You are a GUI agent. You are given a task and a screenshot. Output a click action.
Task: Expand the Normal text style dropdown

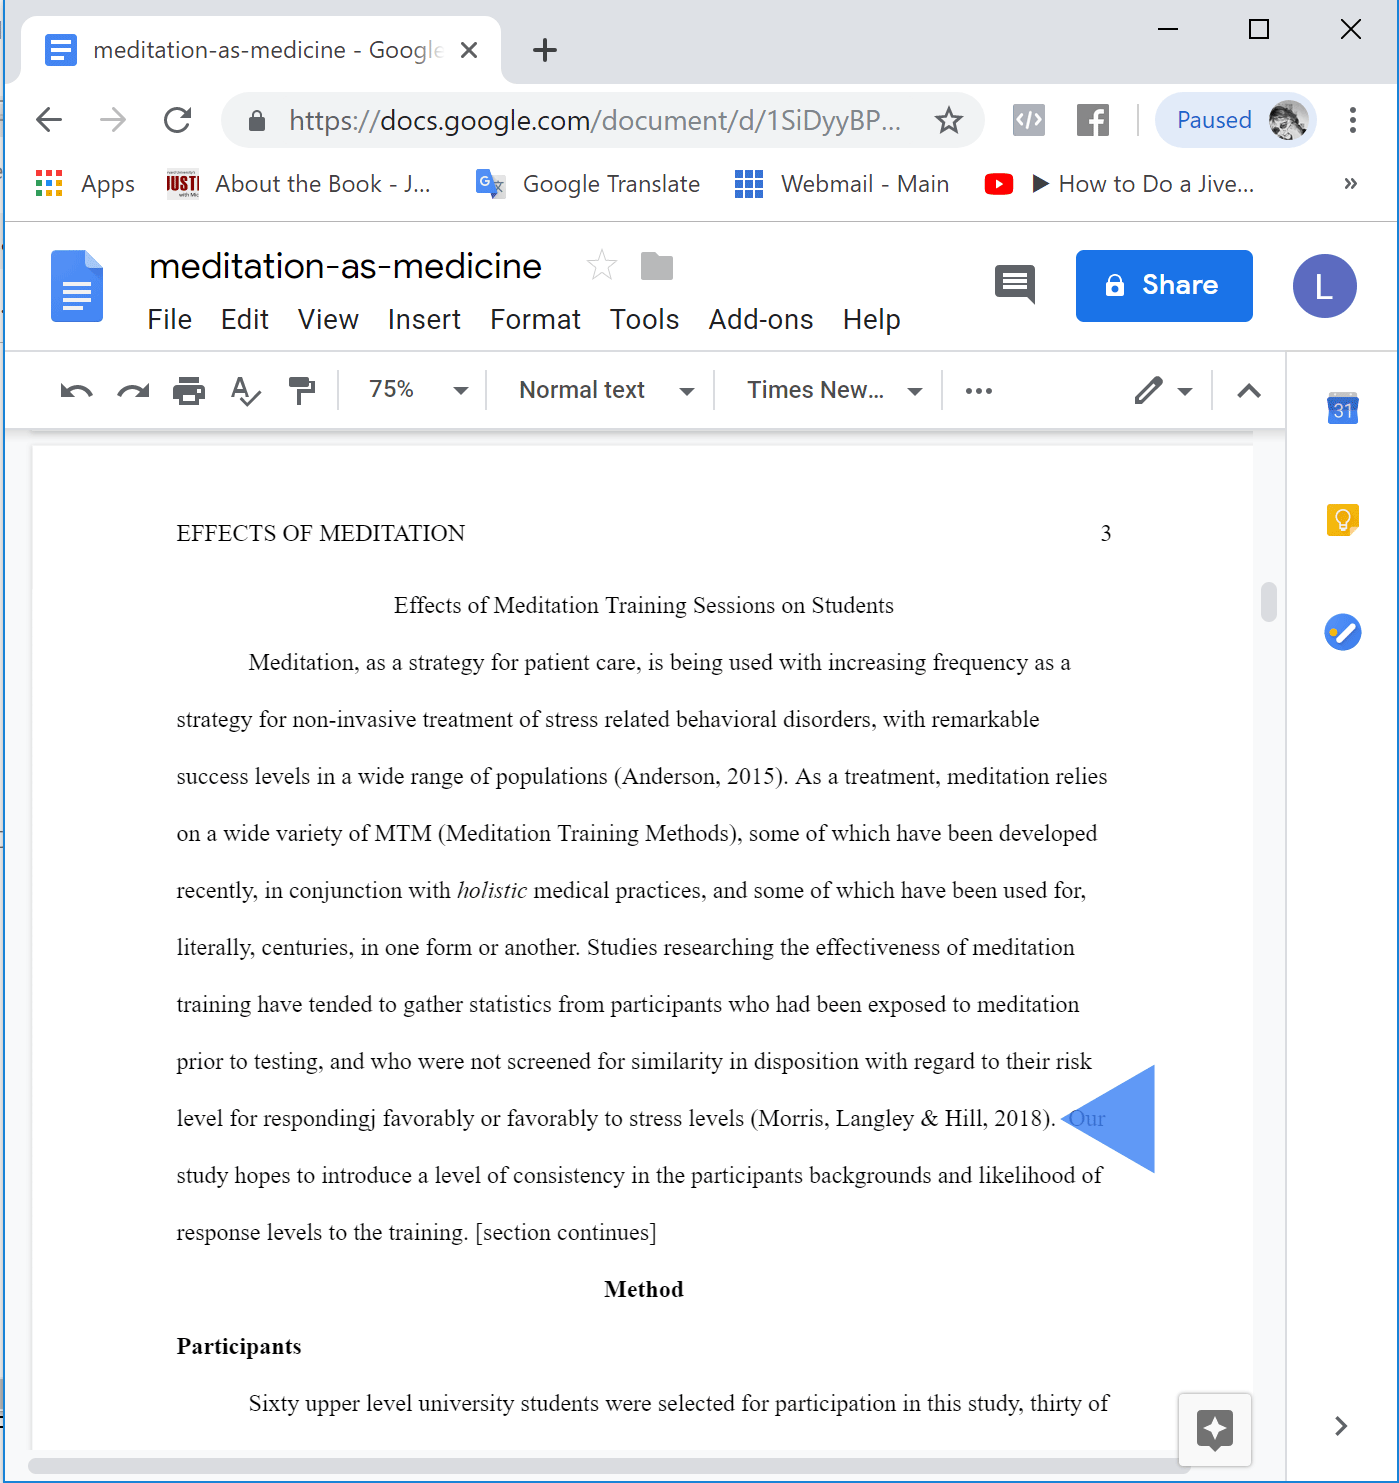tap(605, 390)
